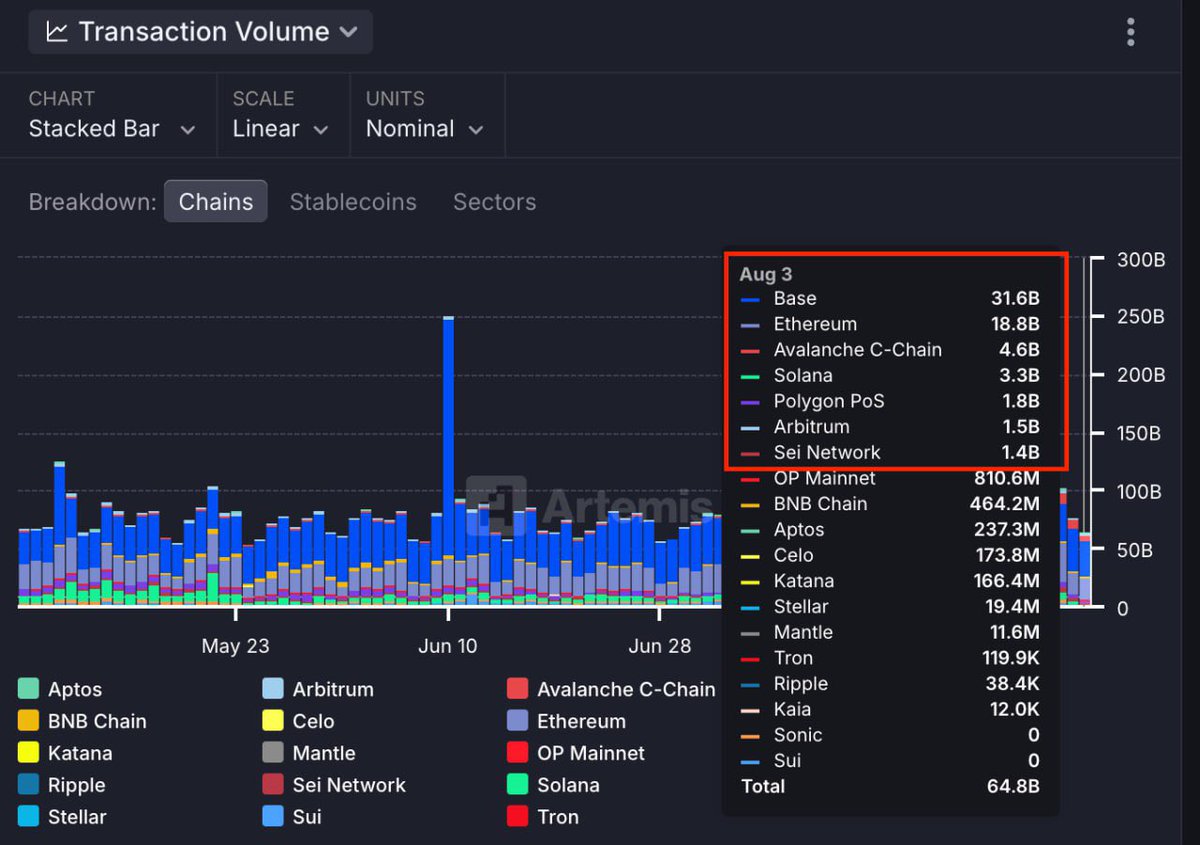
Task: Click the 300B y-axis label
Action: 1141,260
